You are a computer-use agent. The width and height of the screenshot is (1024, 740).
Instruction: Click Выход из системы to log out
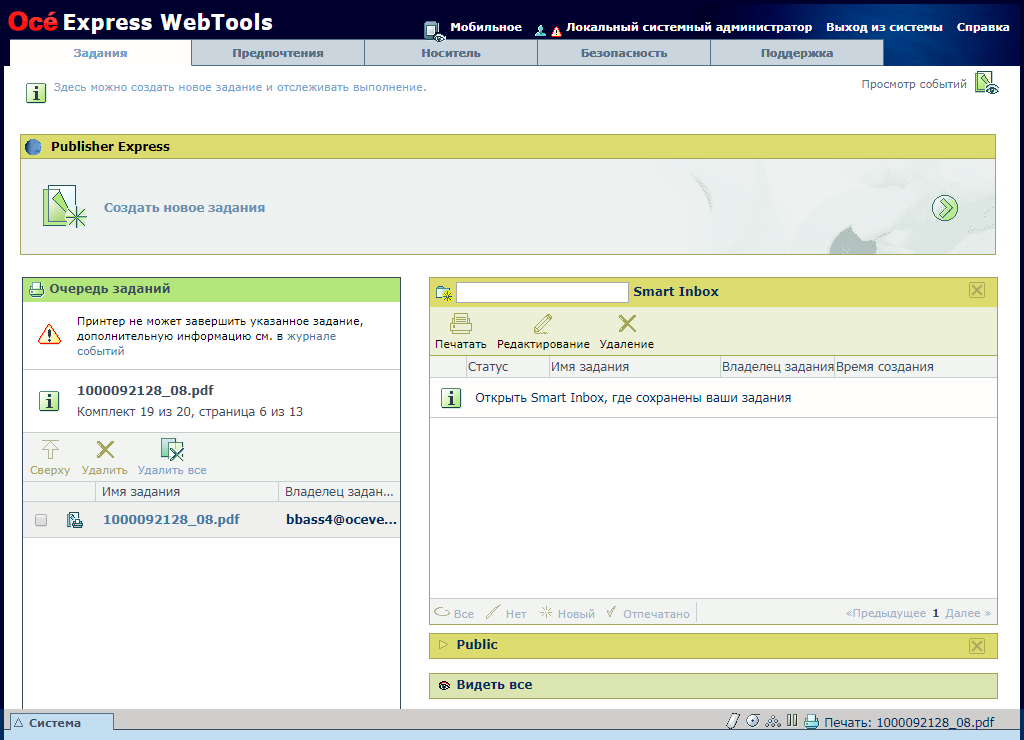[884, 27]
